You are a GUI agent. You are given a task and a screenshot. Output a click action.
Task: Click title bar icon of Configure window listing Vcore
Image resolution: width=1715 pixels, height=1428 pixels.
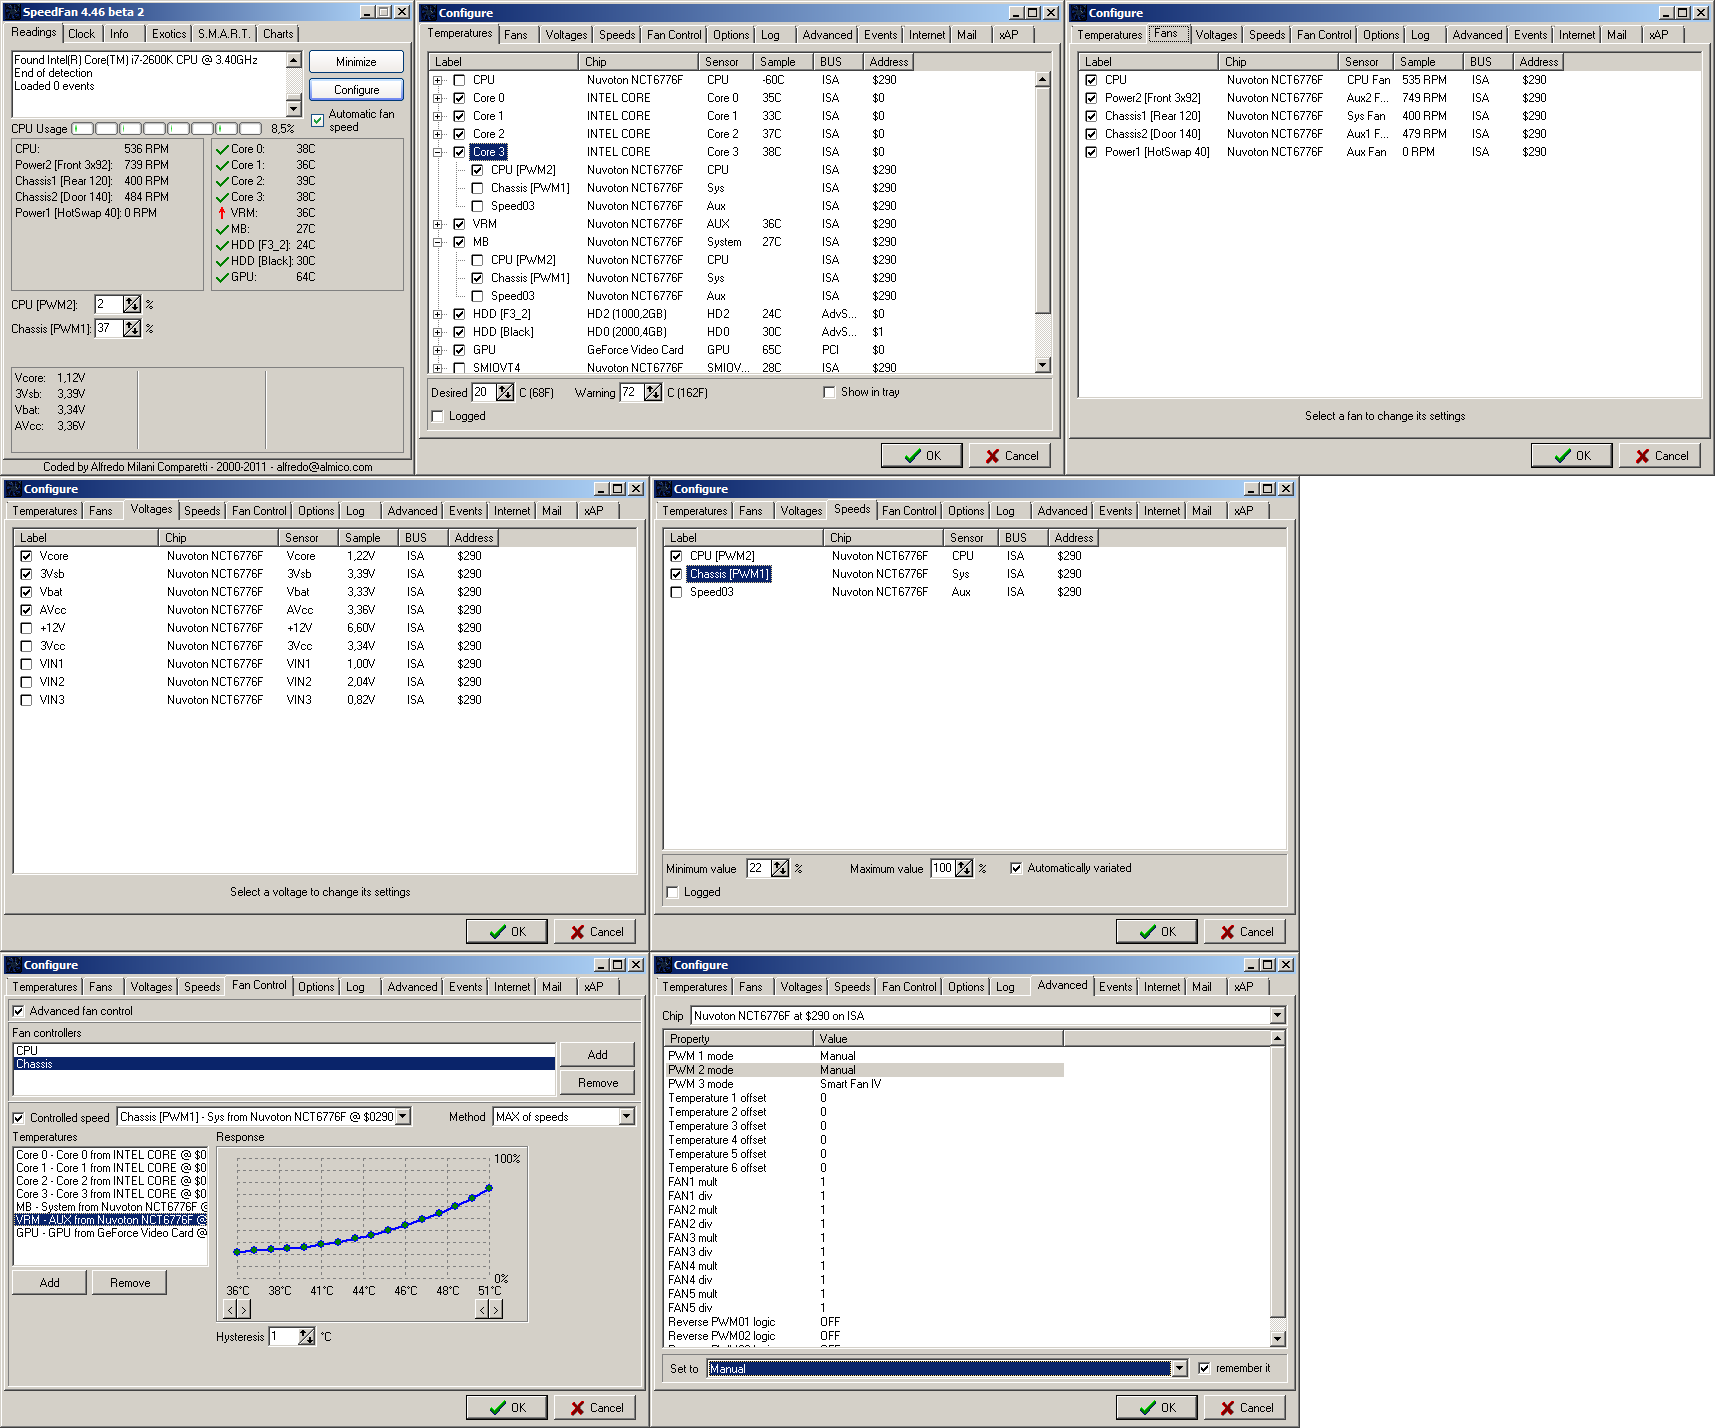coord(13,489)
